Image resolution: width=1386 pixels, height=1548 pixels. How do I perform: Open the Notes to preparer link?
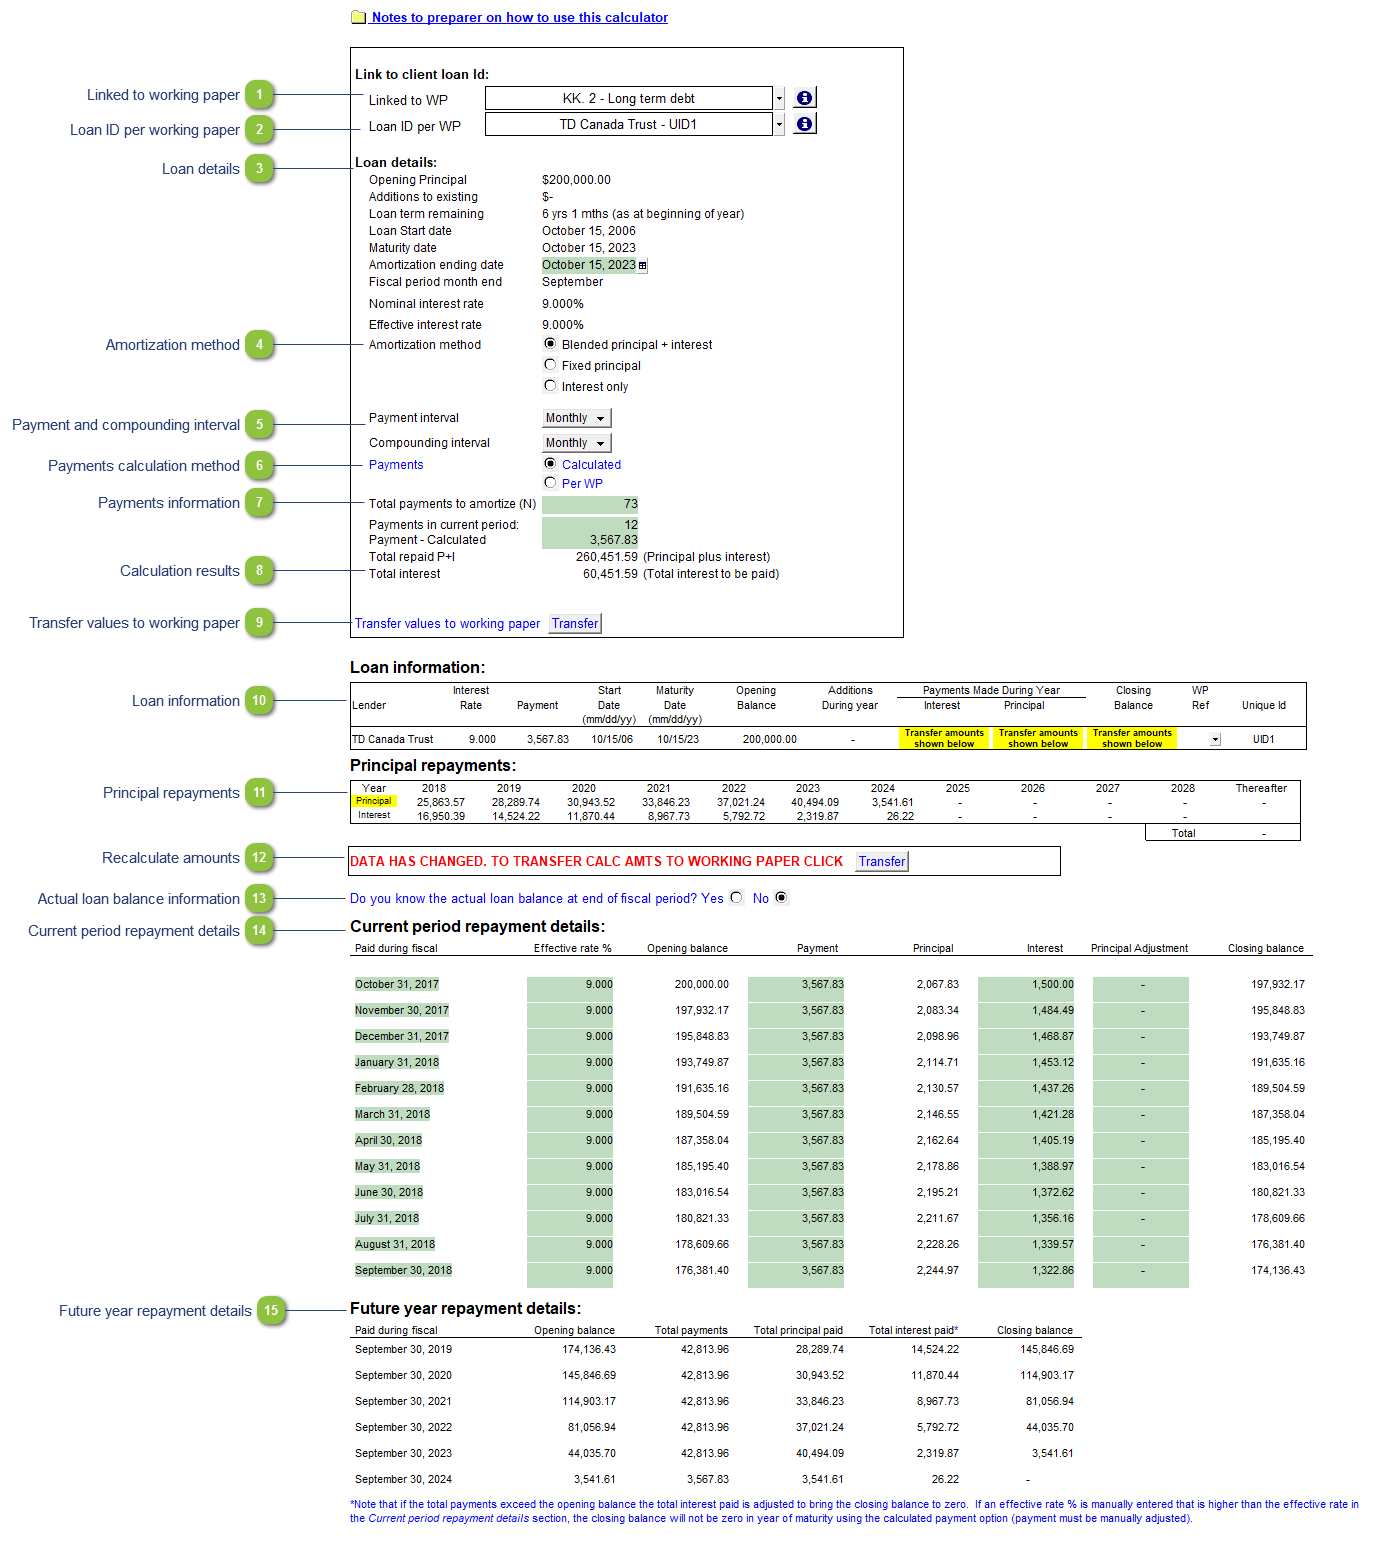click(x=519, y=18)
